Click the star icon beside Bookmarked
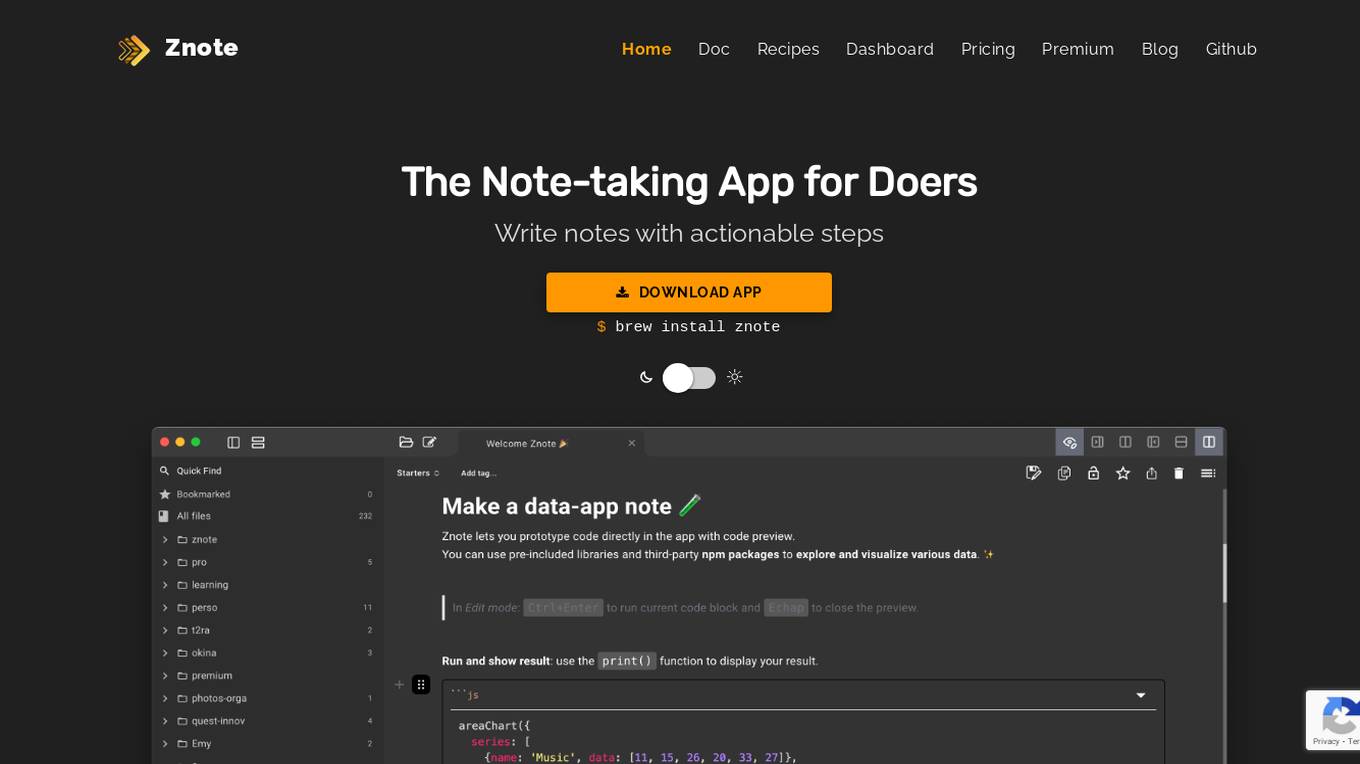The width and height of the screenshot is (1360, 764). tap(165, 494)
